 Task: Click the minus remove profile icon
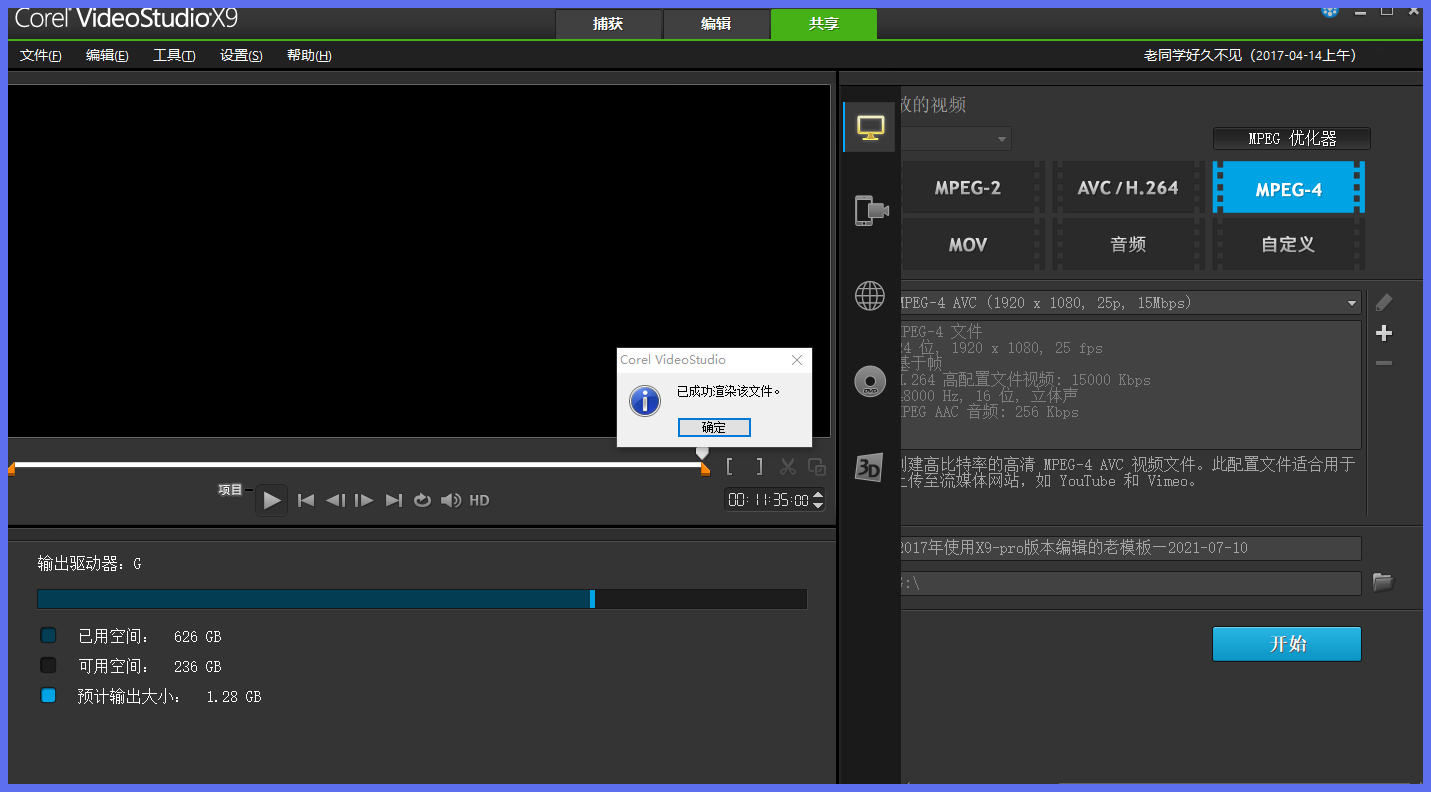point(1384,363)
